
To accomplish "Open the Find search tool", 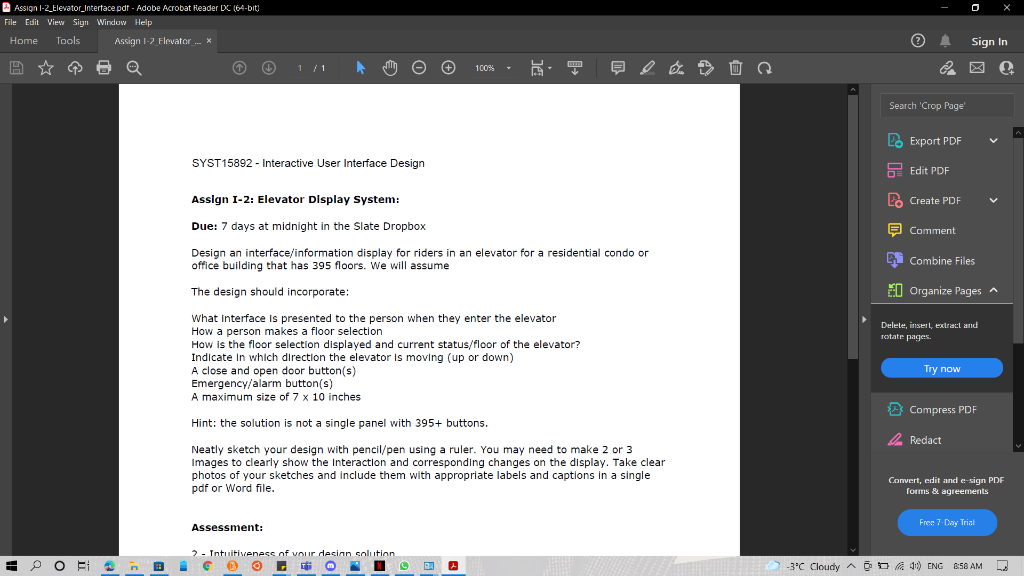I will coord(134,67).
